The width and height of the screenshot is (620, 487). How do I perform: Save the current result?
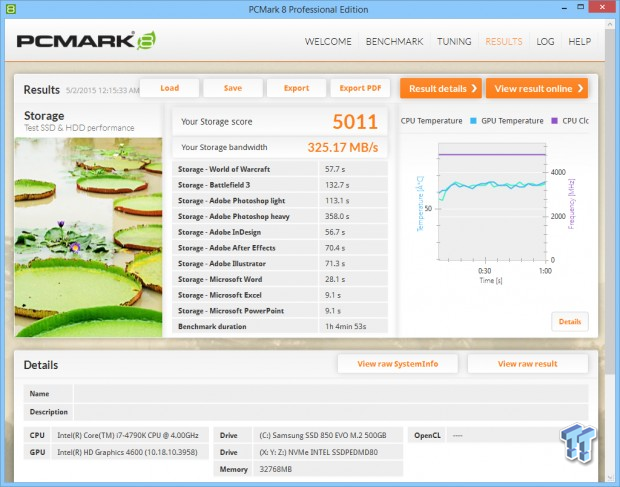click(x=233, y=88)
